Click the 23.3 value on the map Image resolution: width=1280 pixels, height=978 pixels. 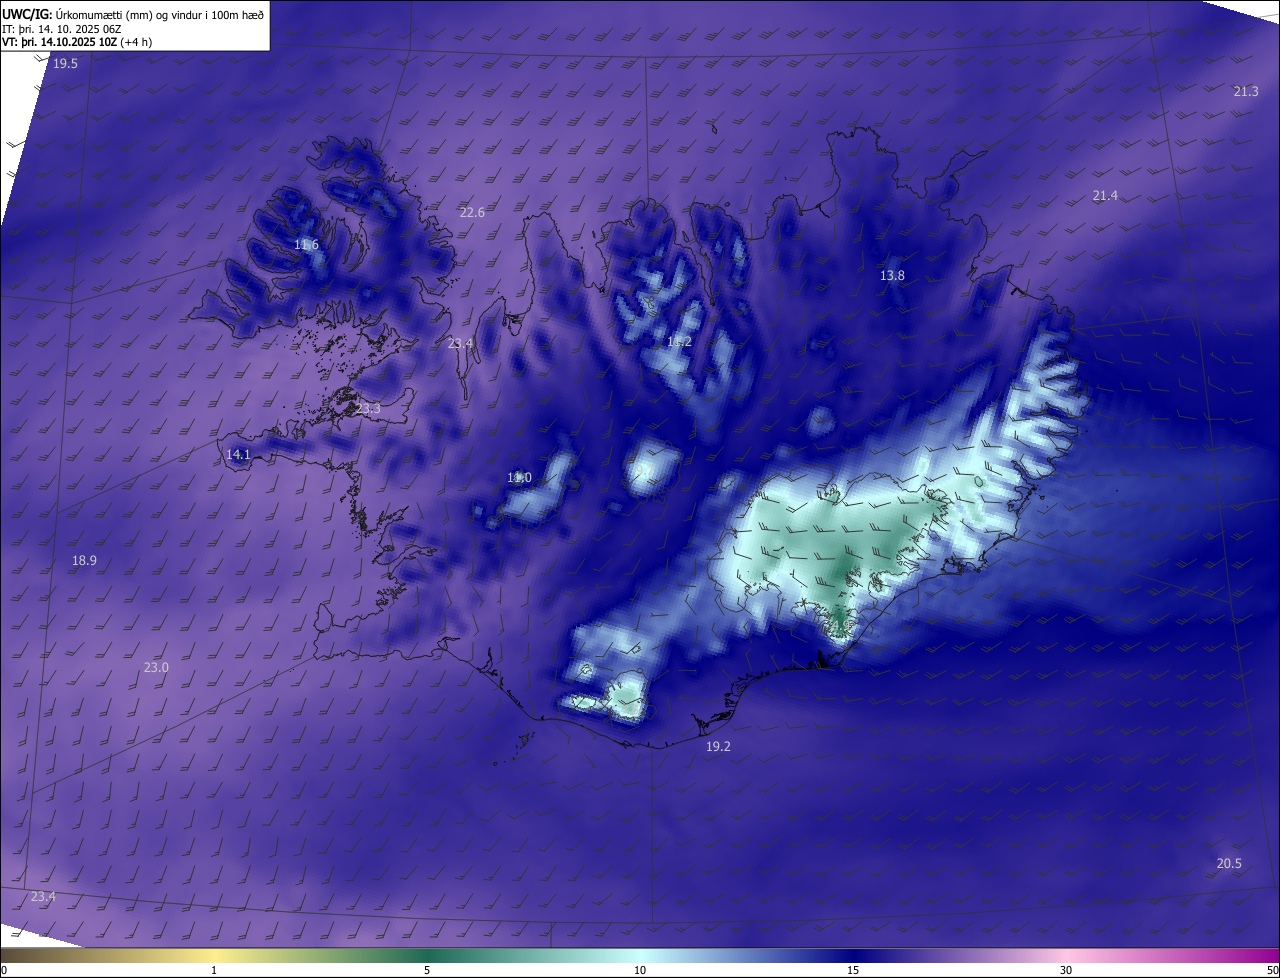coord(368,409)
